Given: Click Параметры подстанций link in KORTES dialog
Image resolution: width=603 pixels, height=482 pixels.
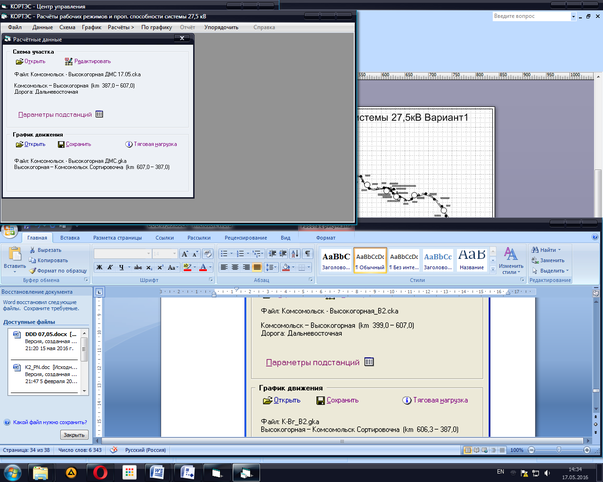Looking at the screenshot, I should tap(55, 115).
